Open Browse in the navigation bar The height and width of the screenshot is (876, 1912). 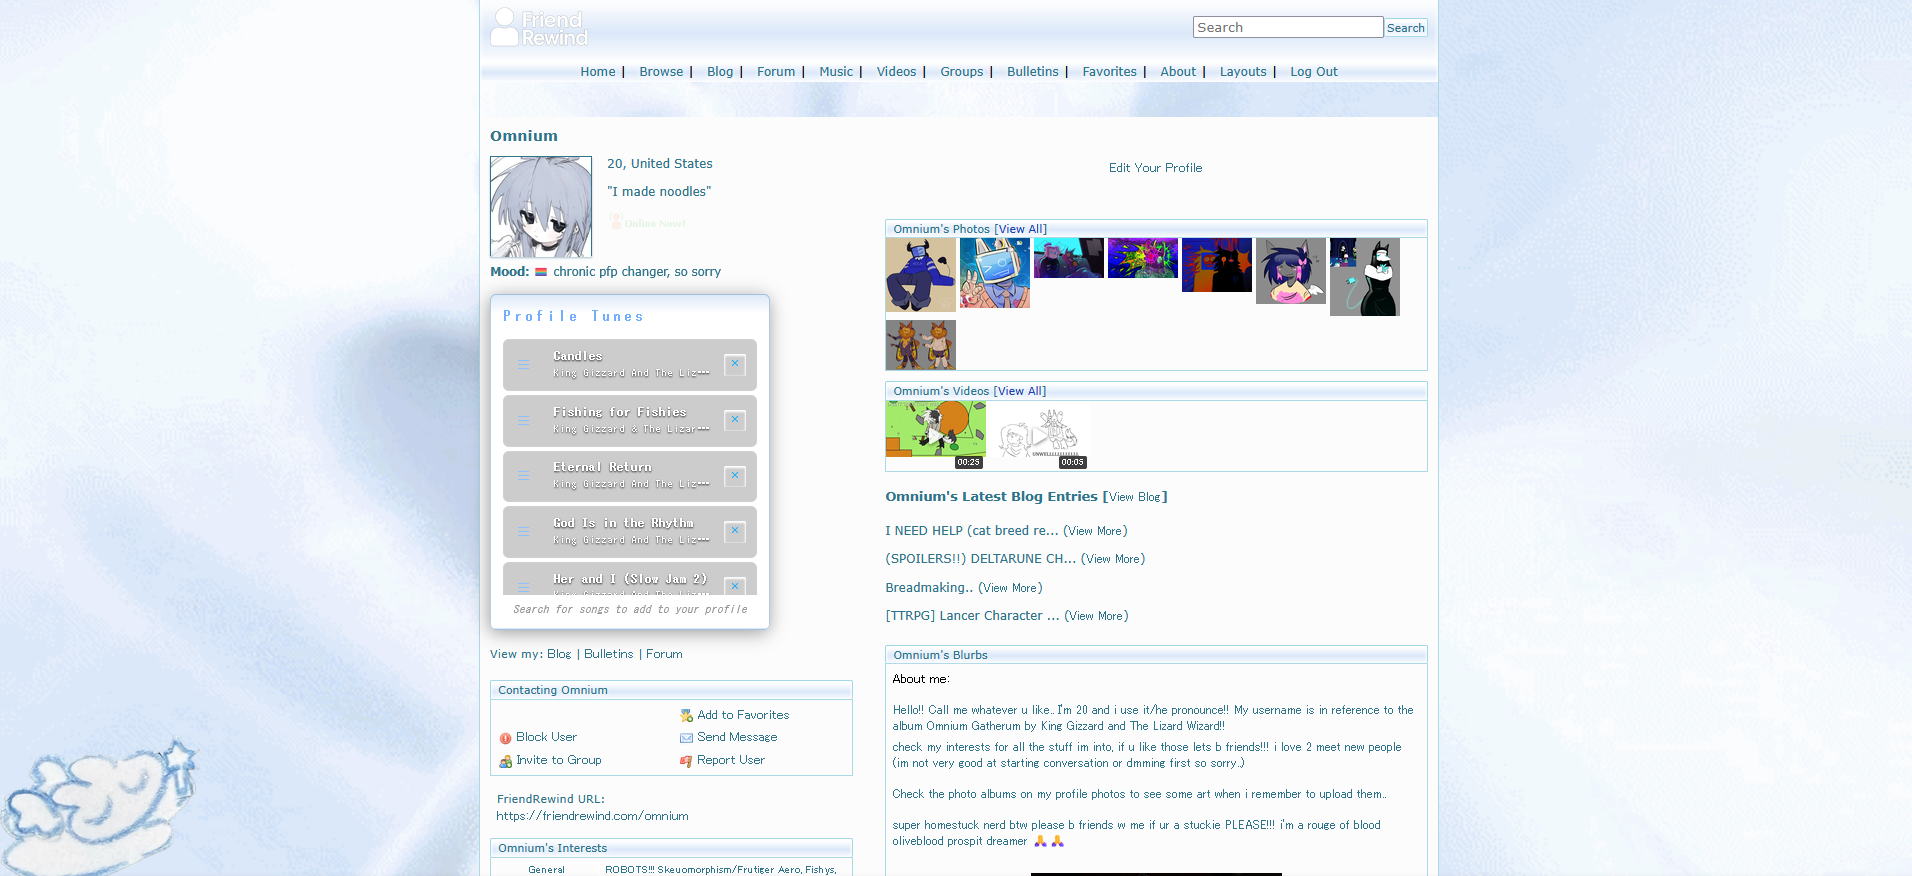pyautogui.click(x=661, y=72)
